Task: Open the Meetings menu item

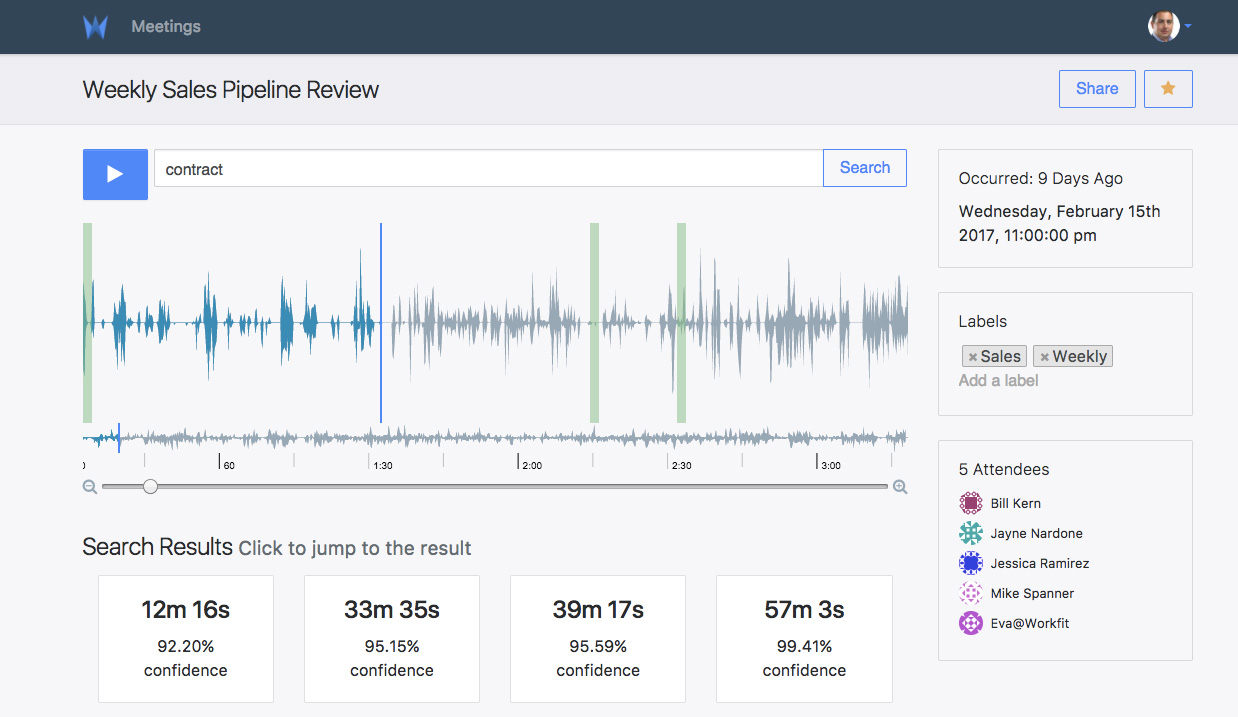Action: pyautogui.click(x=166, y=27)
